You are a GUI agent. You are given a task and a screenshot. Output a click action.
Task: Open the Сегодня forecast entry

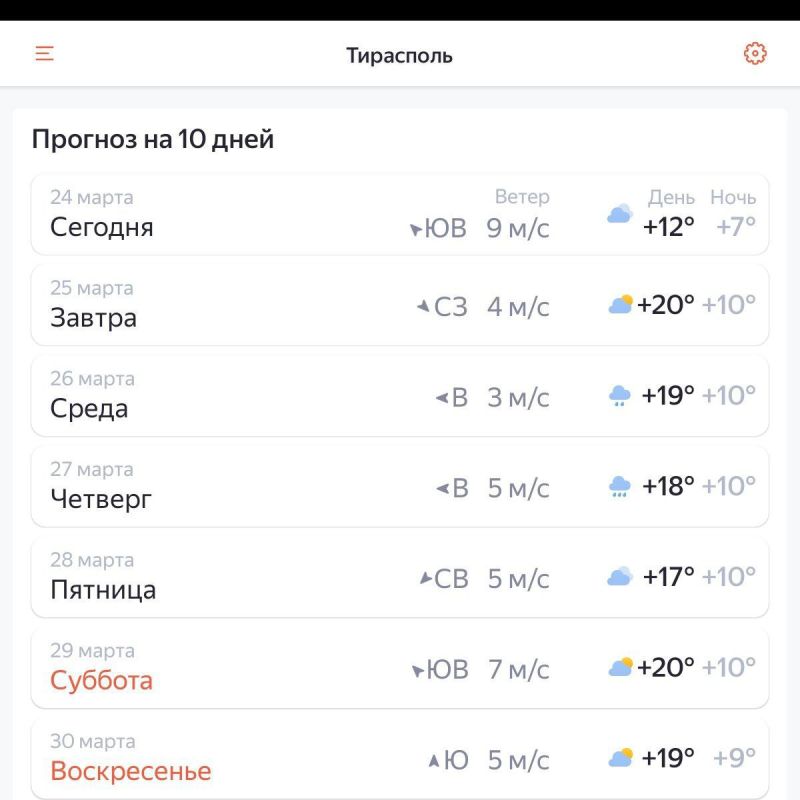click(x=103, y=227)
